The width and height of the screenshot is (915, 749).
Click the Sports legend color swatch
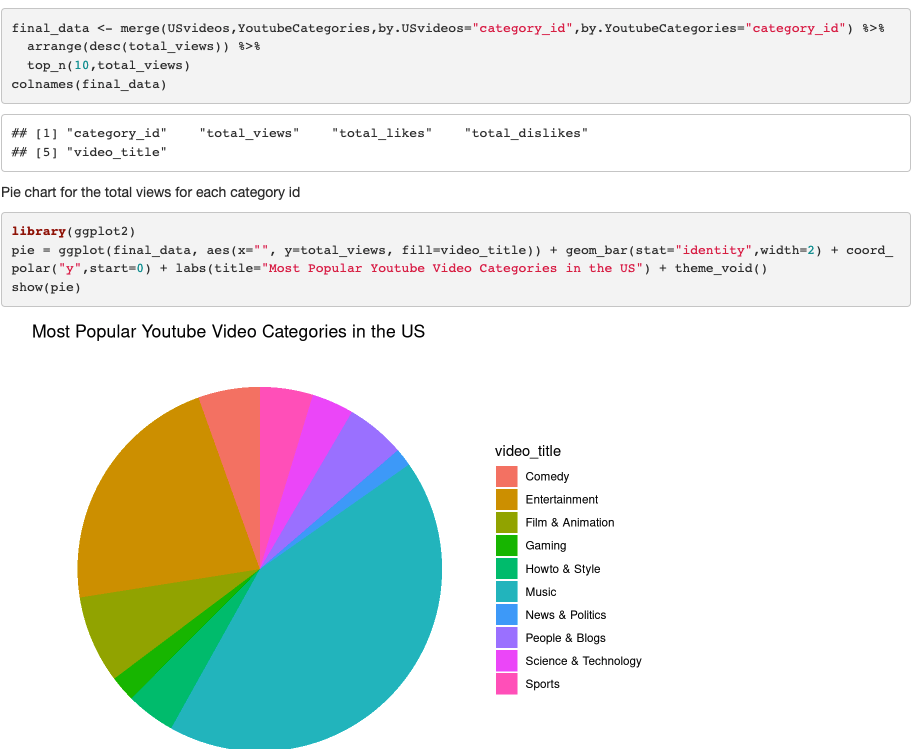[508, 684]
